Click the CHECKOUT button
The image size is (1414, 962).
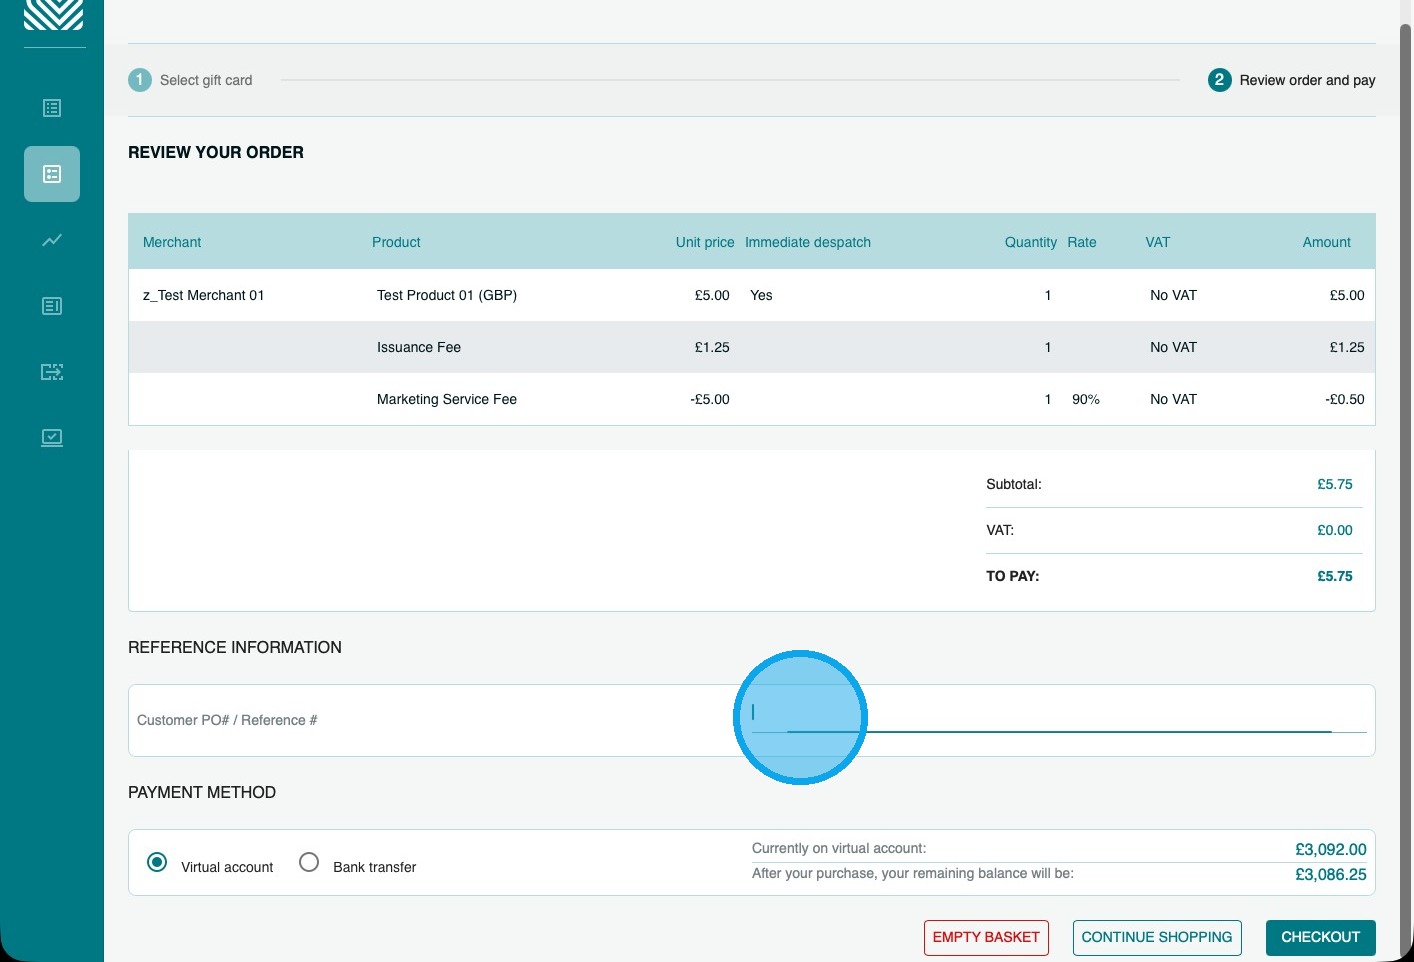[1320, 938]
